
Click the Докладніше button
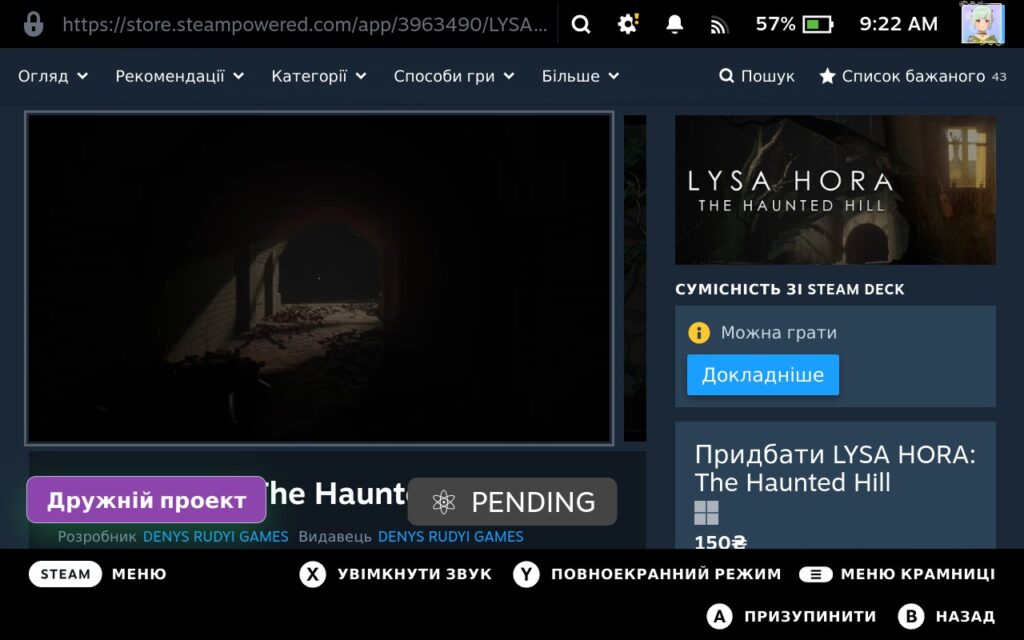763,375
